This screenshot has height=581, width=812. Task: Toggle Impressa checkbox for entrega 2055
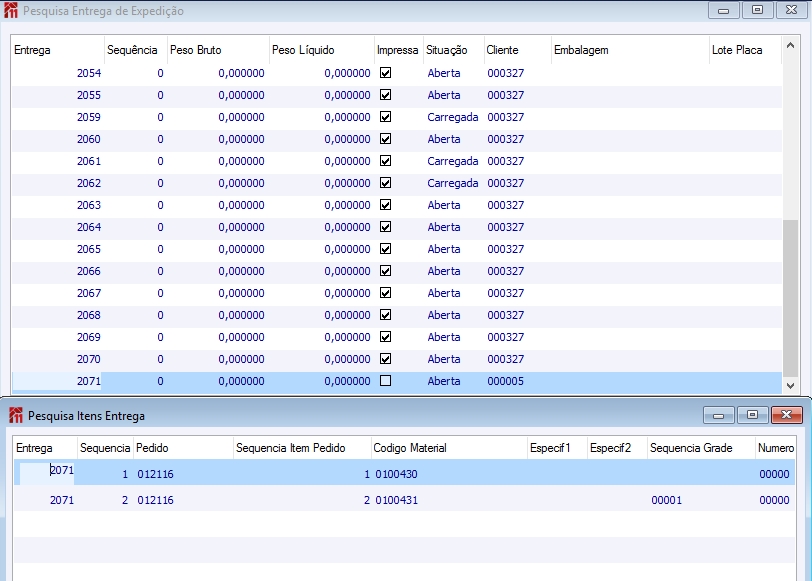[385, 95]
